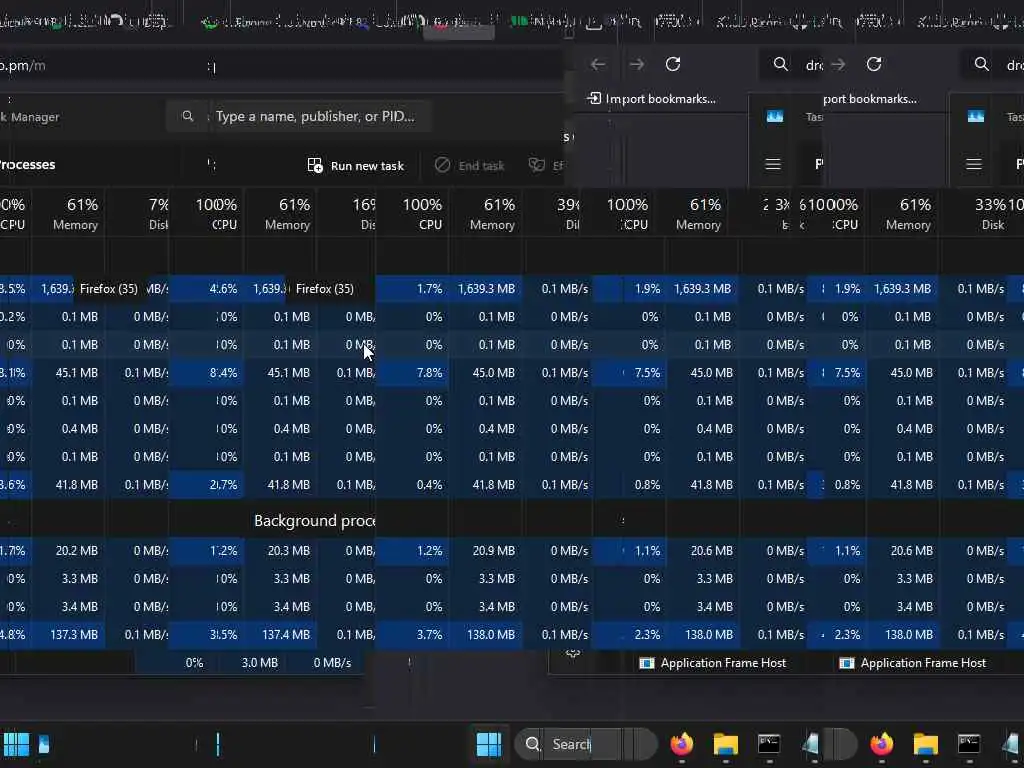The height and width of the screenshot is (768, 1024).
Task: Select the '20.9 MB' memory cell
Action: [x=485, y=551]
